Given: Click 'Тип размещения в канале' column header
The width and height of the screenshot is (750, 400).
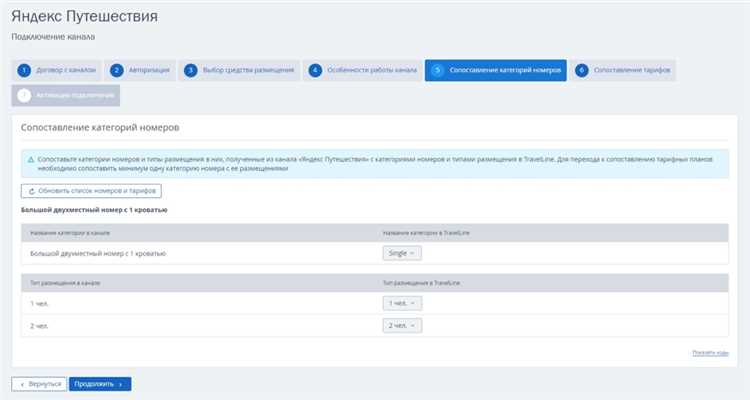Looking at the screenshot, I should (65, 283).
